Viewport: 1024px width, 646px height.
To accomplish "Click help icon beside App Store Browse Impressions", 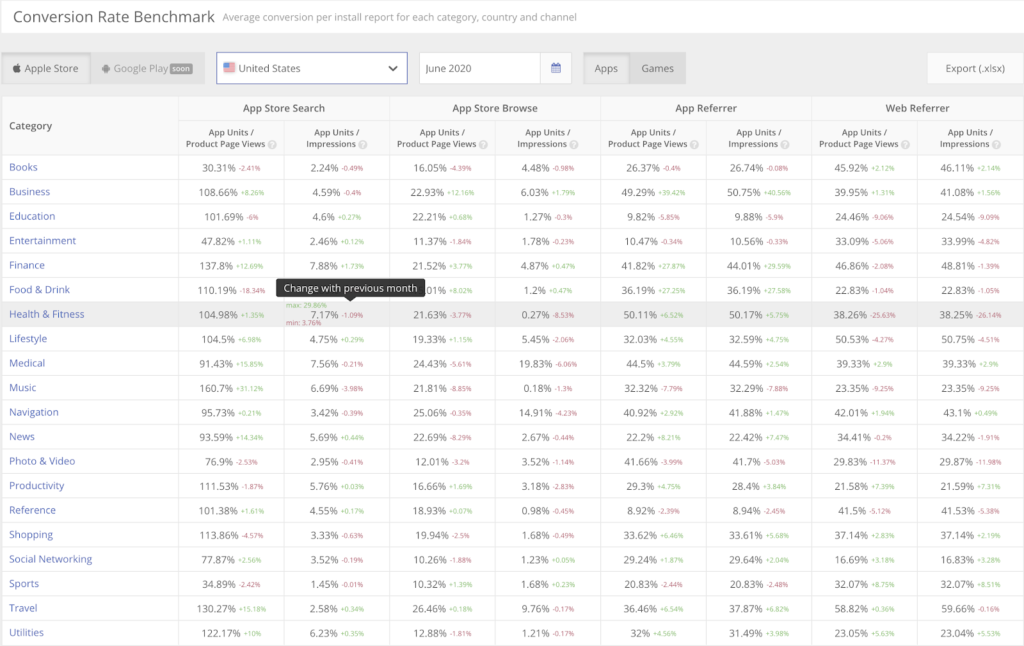I will (x=573, y=144).
